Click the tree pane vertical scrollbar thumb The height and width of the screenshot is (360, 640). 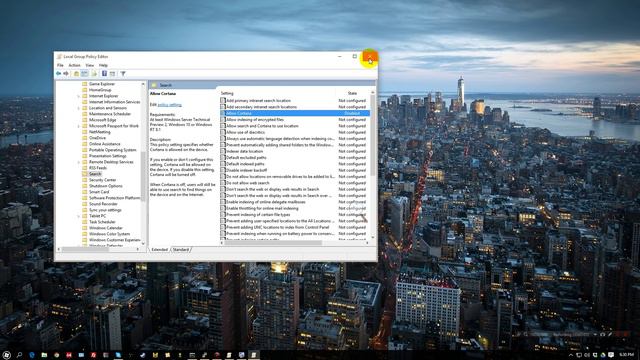(143, 176)
